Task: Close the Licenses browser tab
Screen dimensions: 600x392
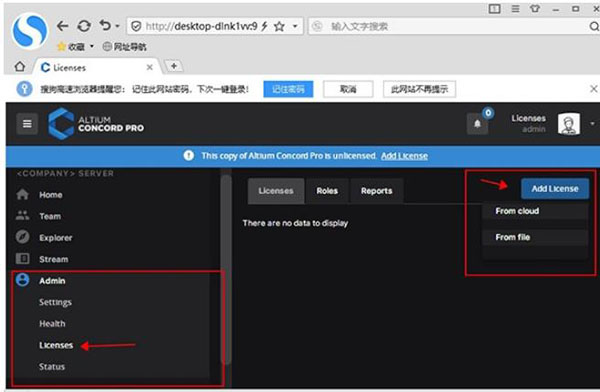Action: 150,67
